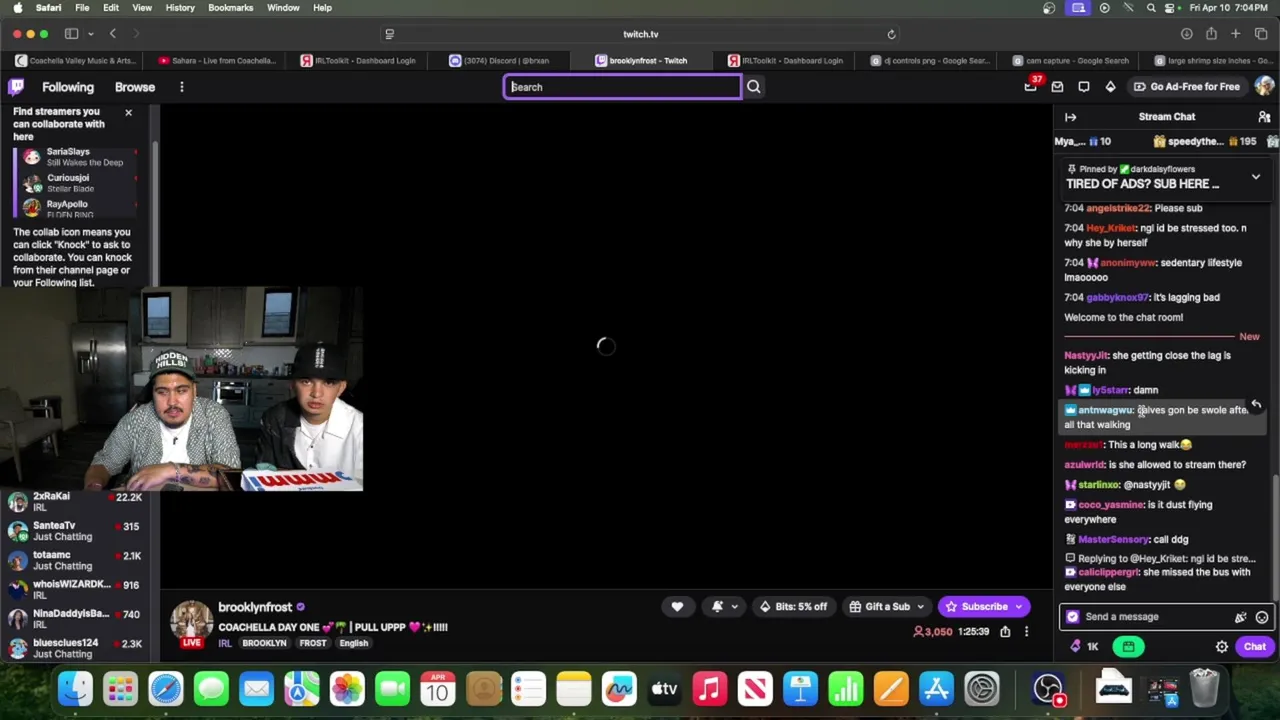Viewport: 1280px width, 720px height.
Task: Open the Safari History menu
Action: [x=180, y=8]
